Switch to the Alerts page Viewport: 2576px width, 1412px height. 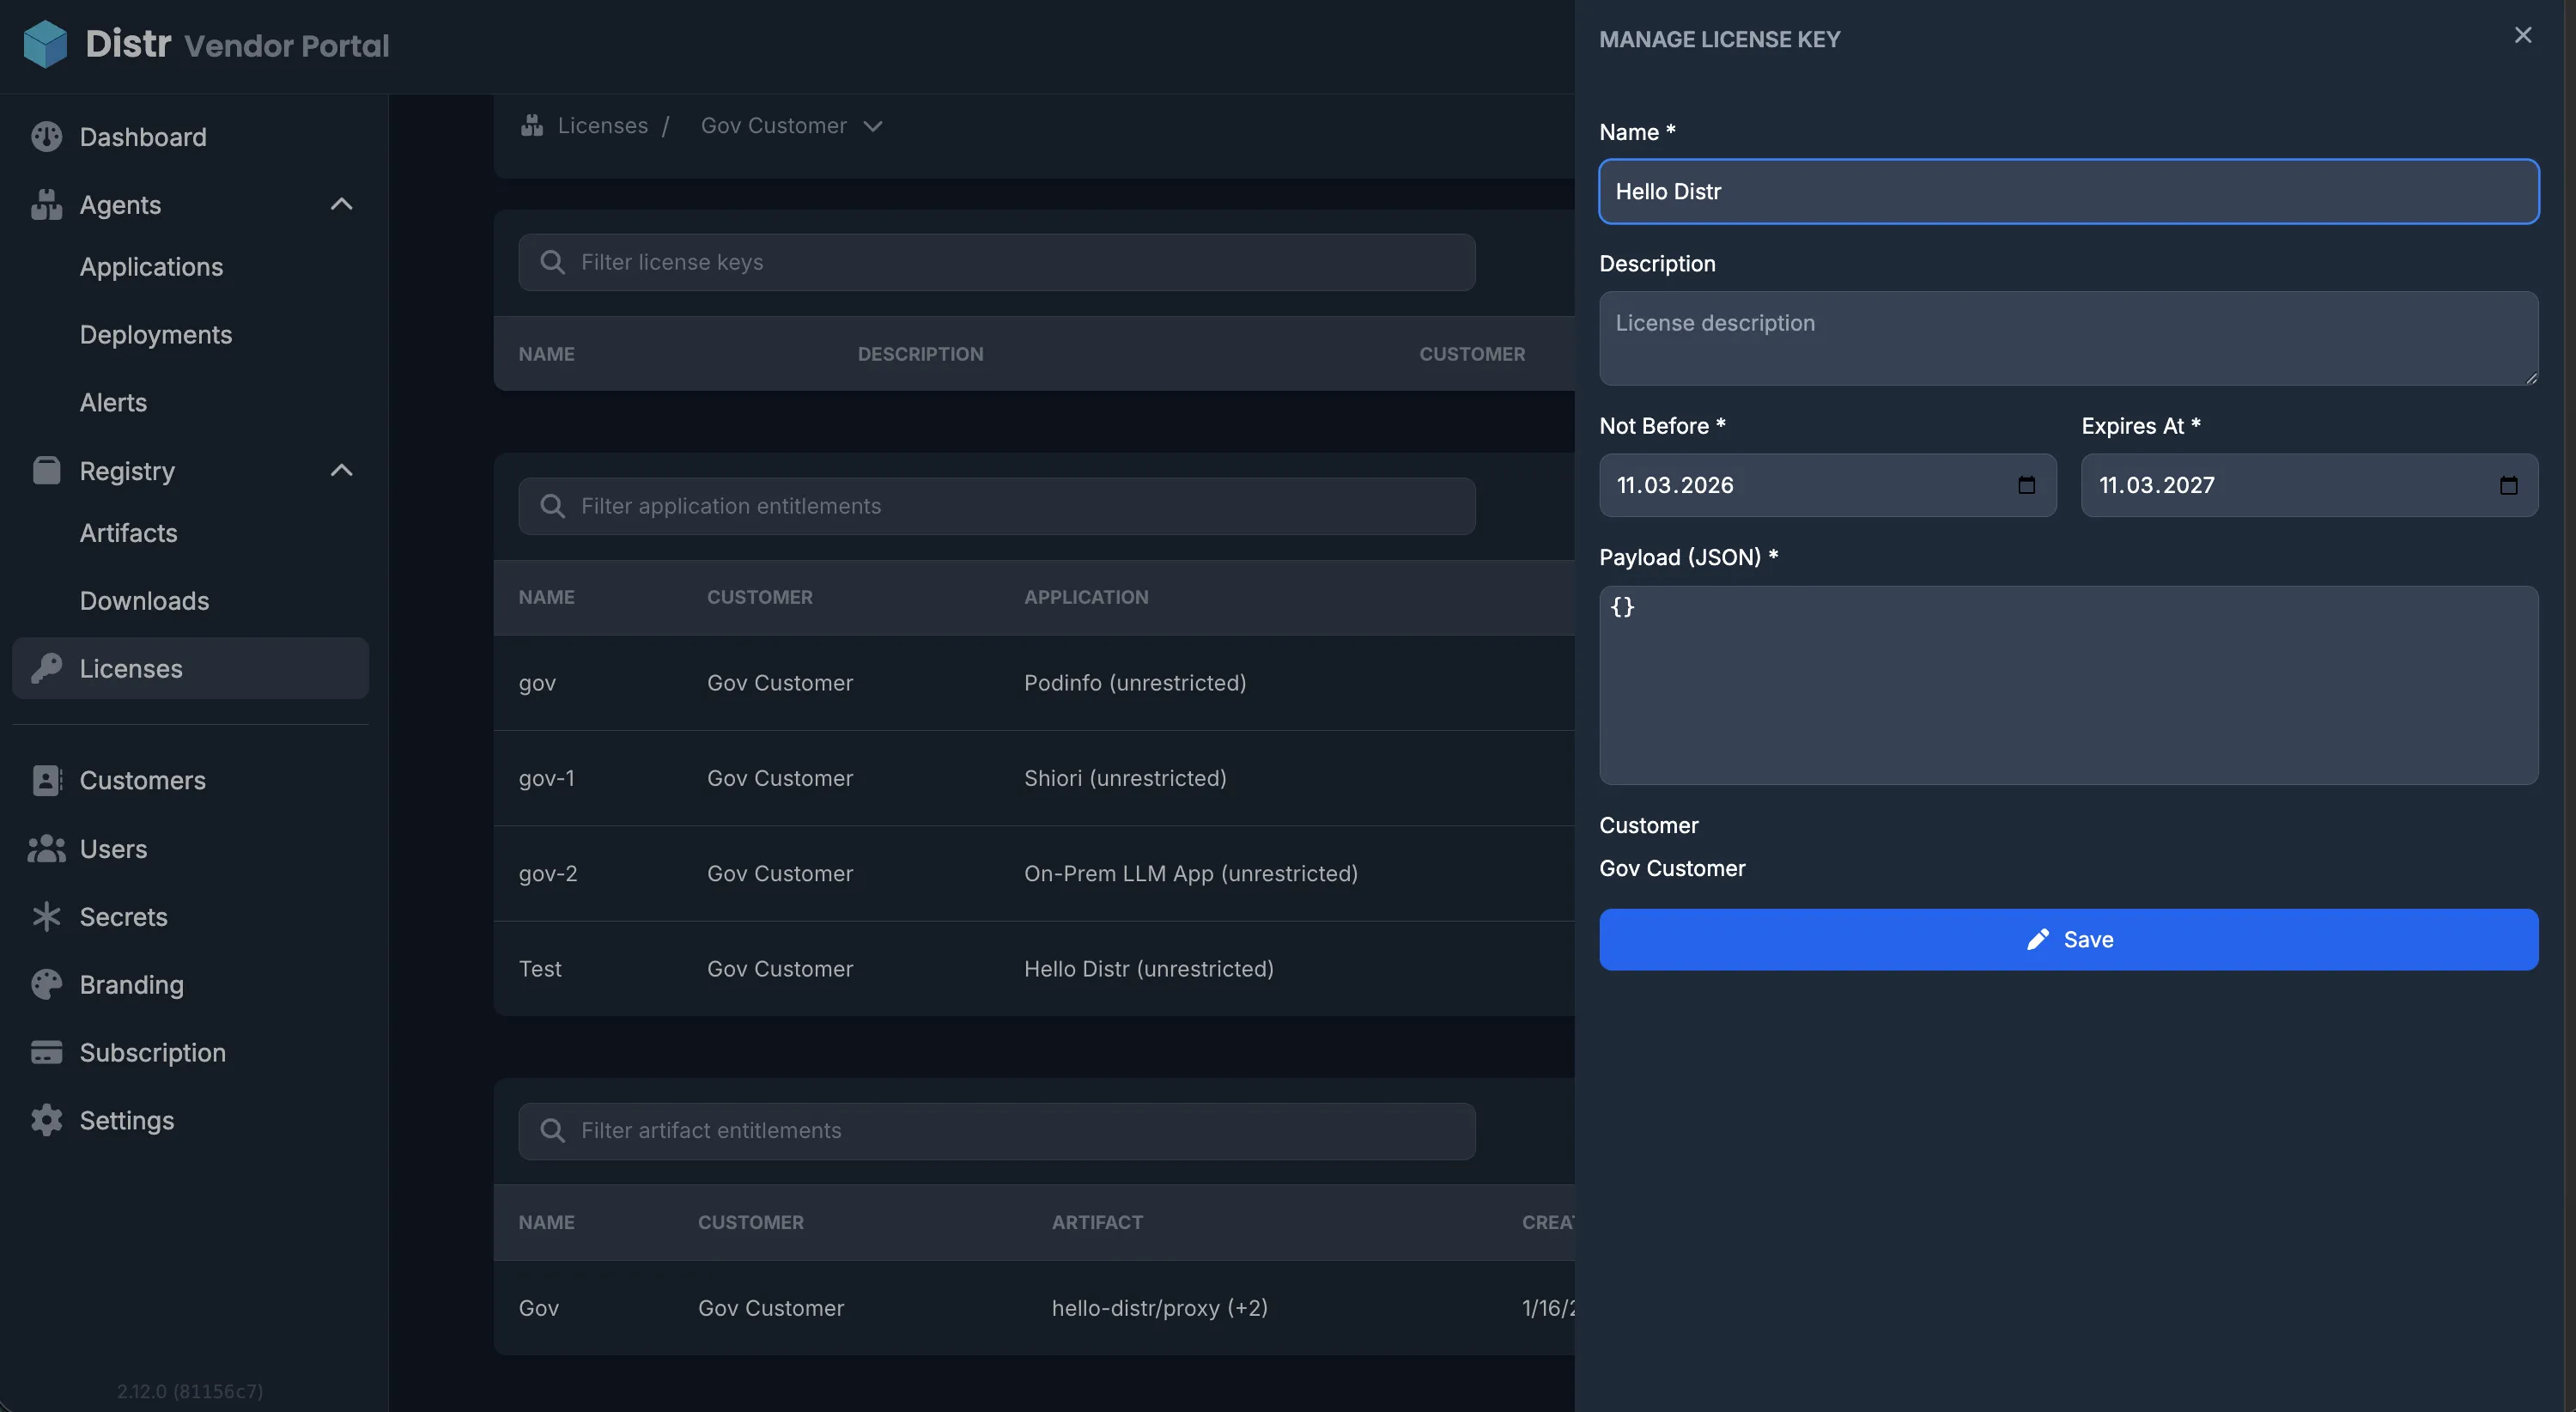coord(112,402)
